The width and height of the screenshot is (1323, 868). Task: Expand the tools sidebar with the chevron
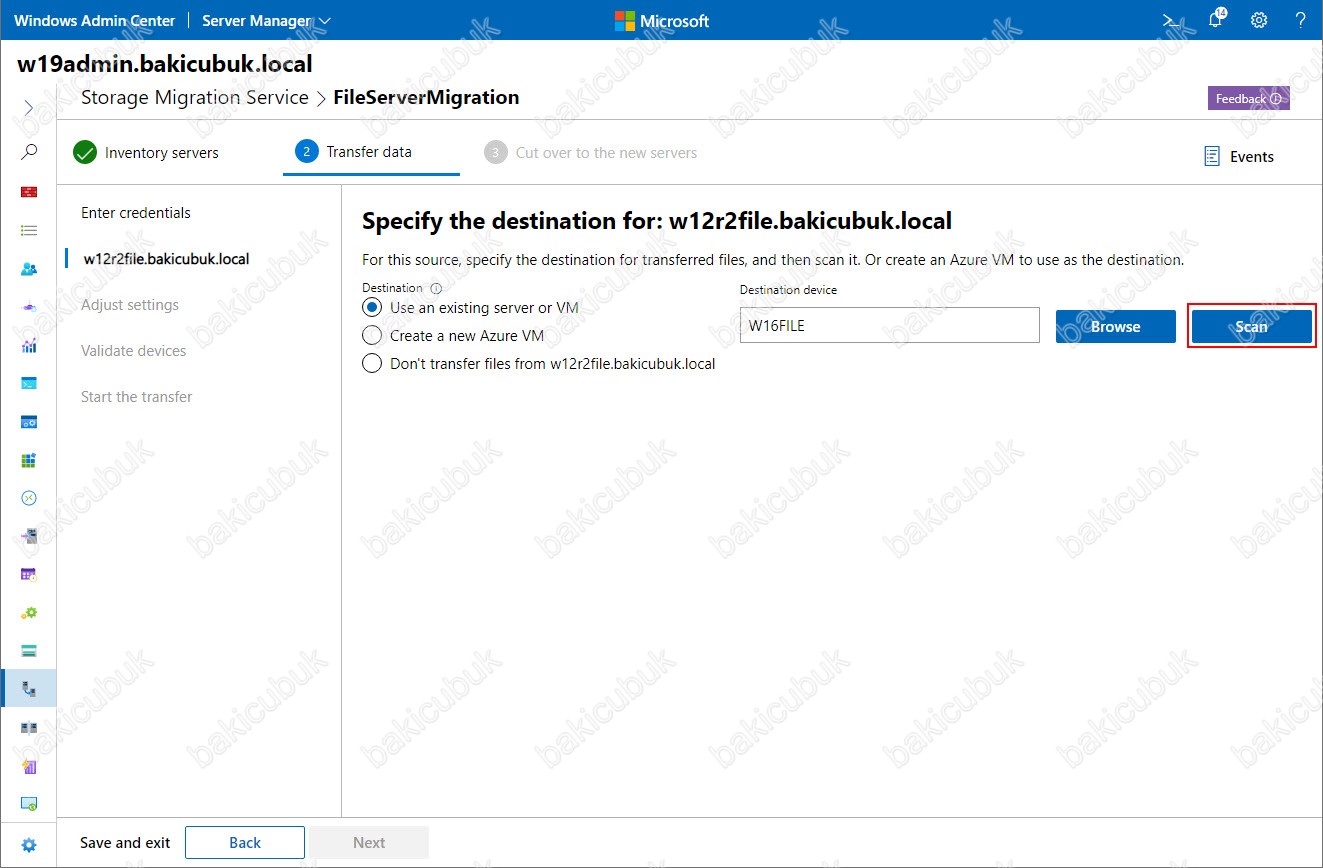tap(29, 108)
